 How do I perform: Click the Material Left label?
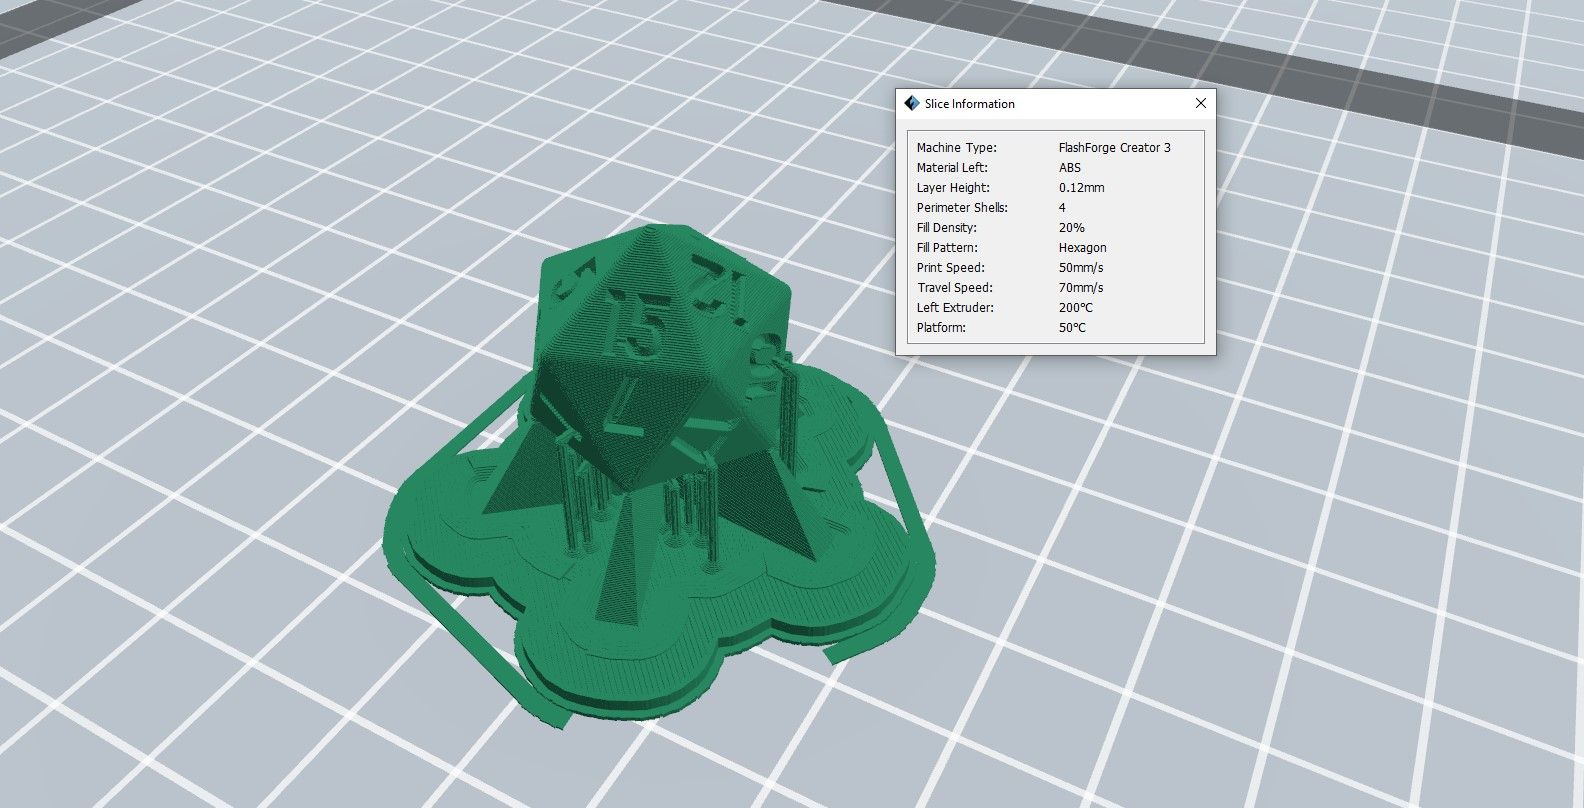click(x=952, y=168)
